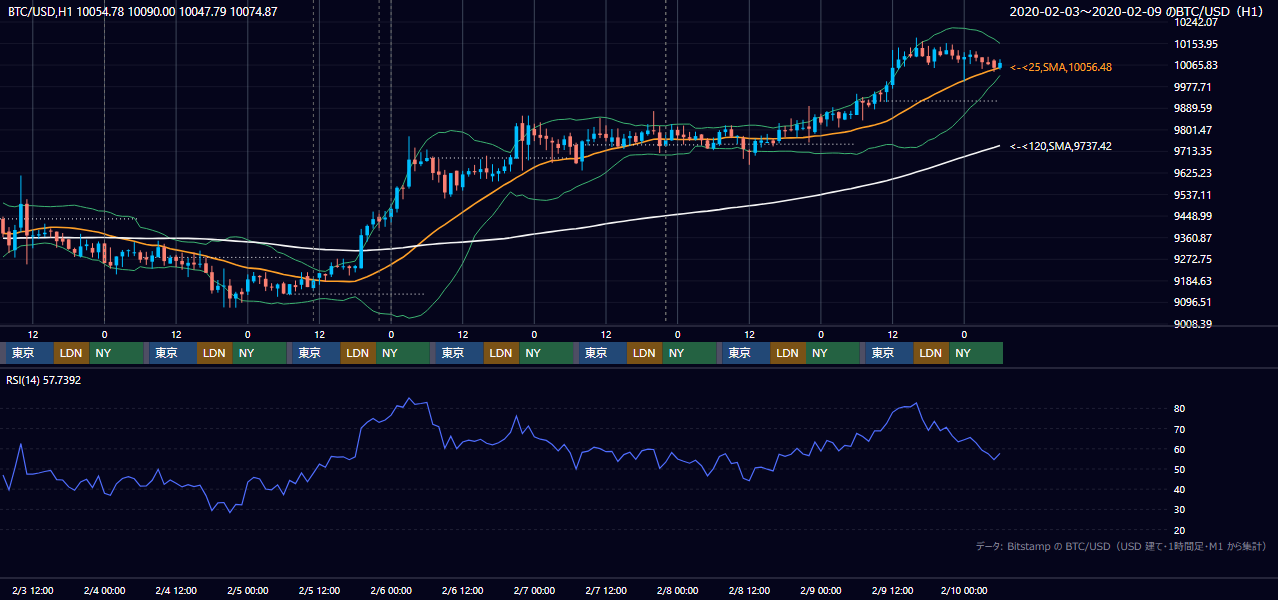Click the RSI(14) 57.7392 indicator label

[45, 380]
